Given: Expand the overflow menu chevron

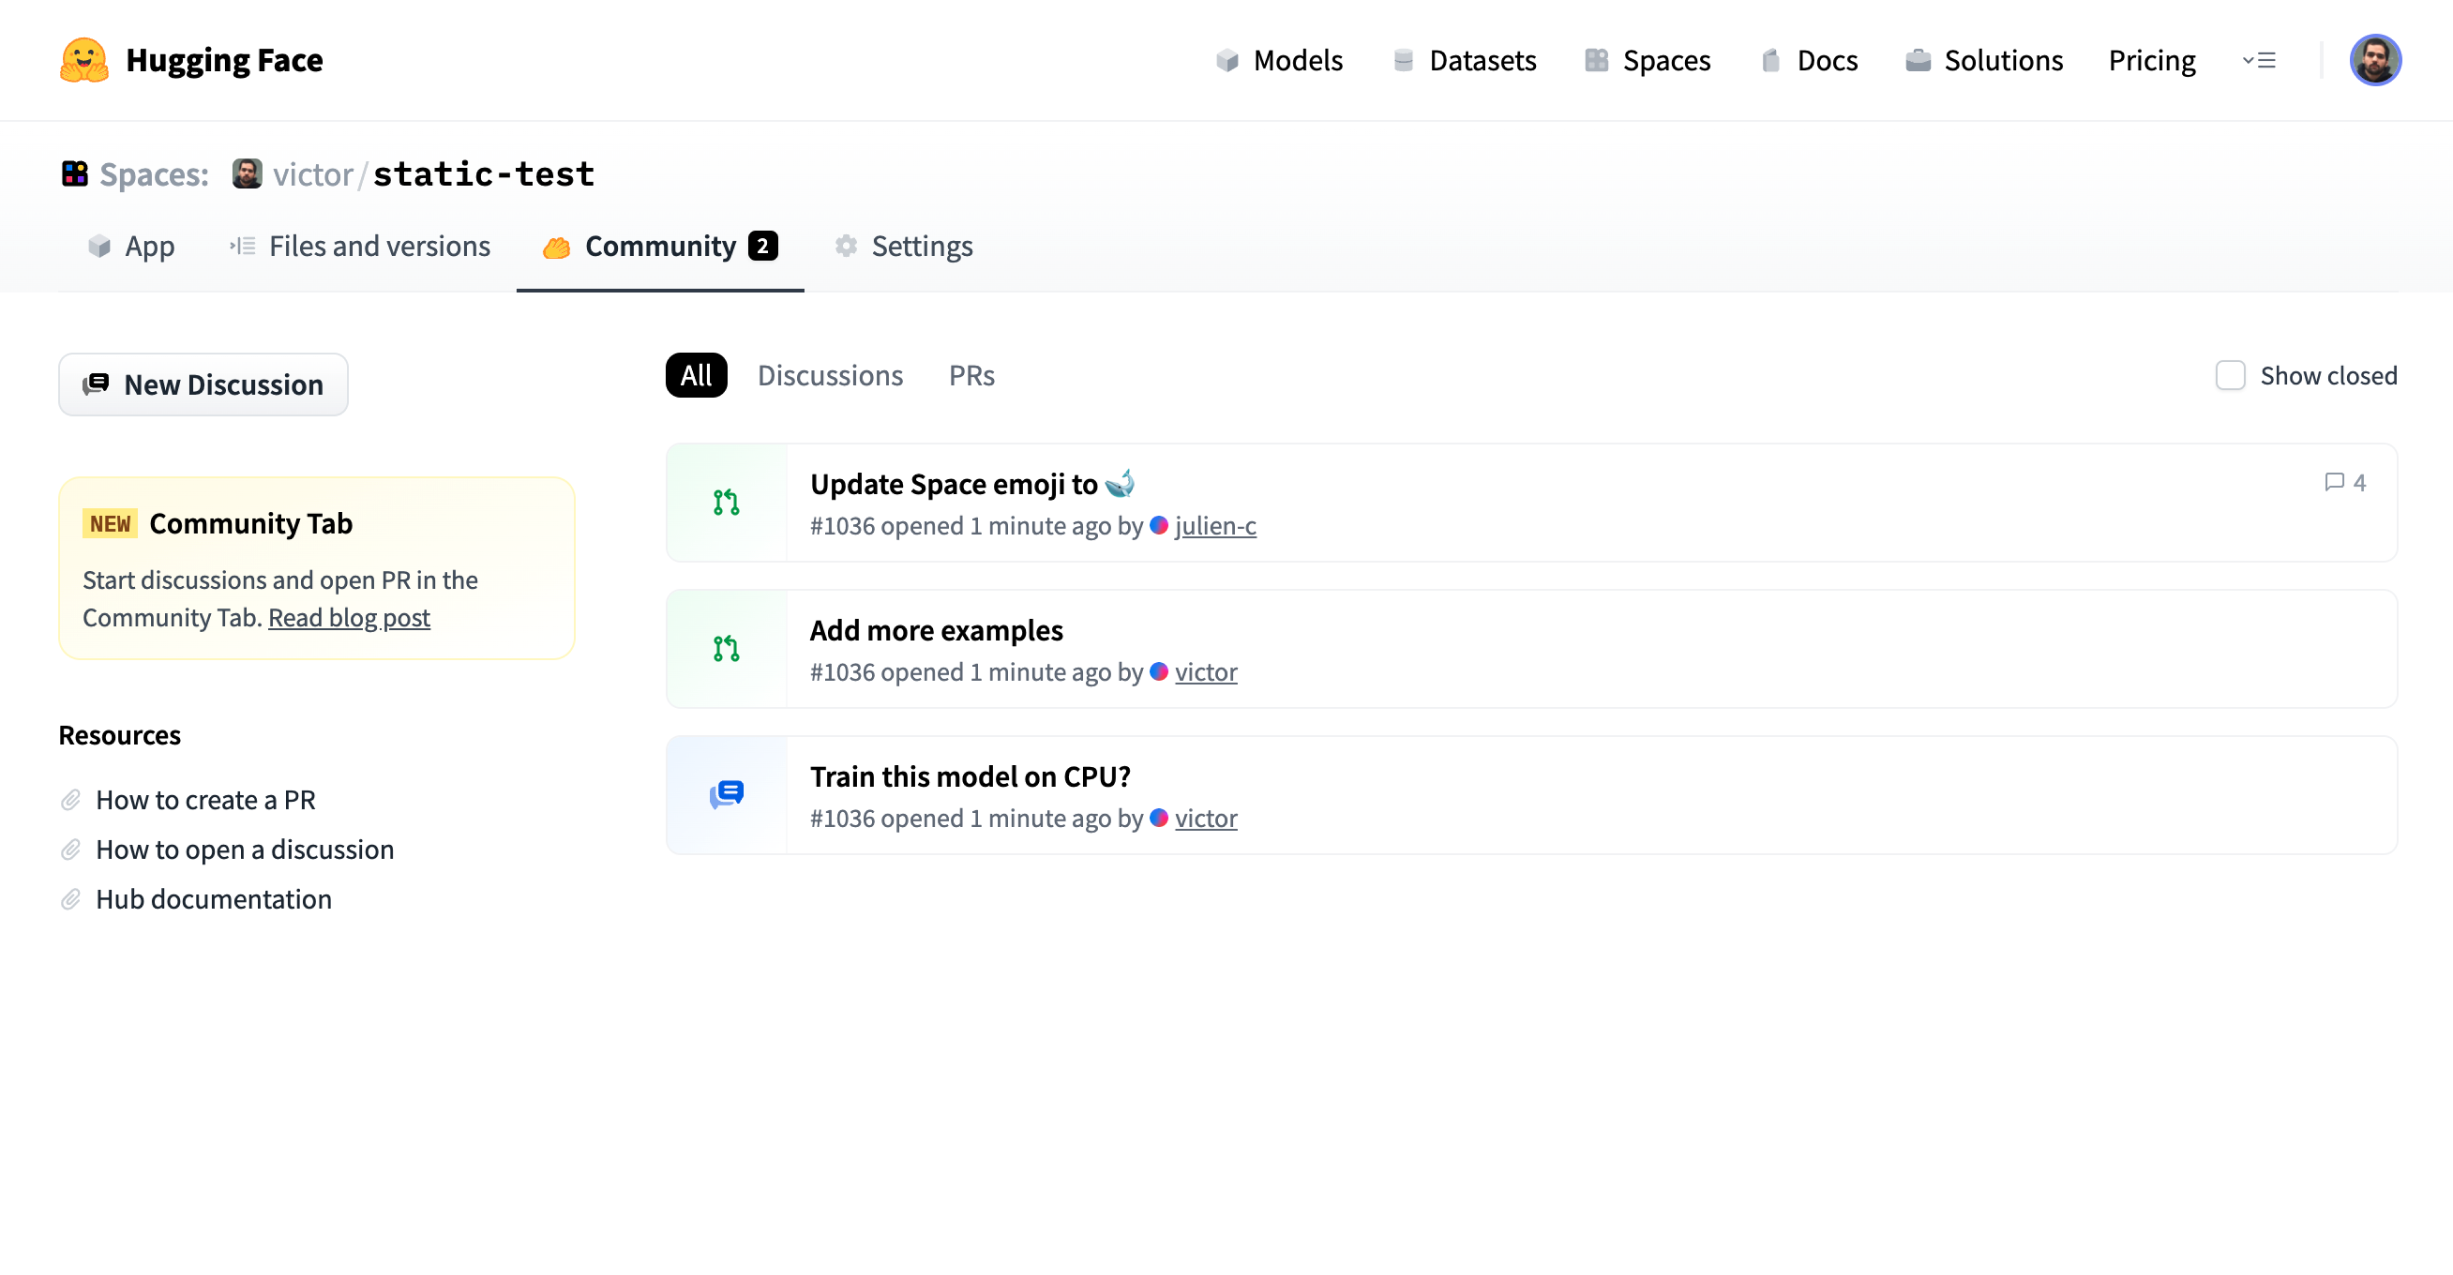Looking at the screenshot, I should [2260, 60].
